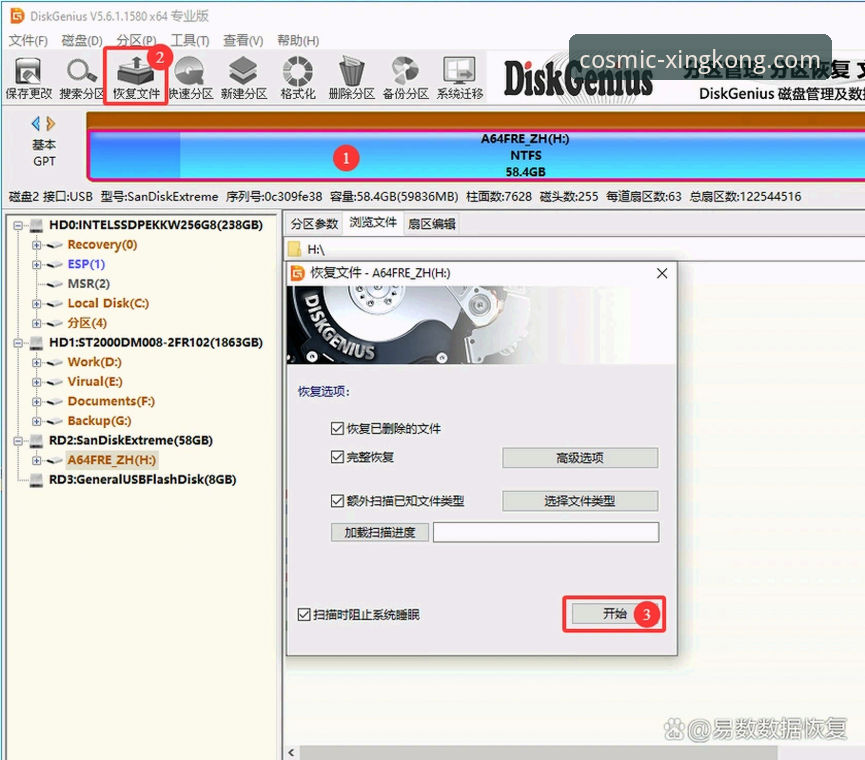Expand the ESP(1) partition node
The image size is (865, 760).
point(36,265)
